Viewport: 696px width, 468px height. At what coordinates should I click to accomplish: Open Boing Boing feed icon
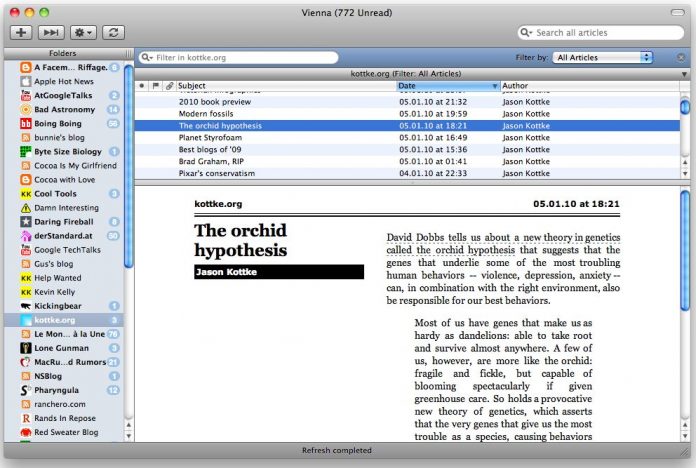pyautogui.click(x=26, y=123)
